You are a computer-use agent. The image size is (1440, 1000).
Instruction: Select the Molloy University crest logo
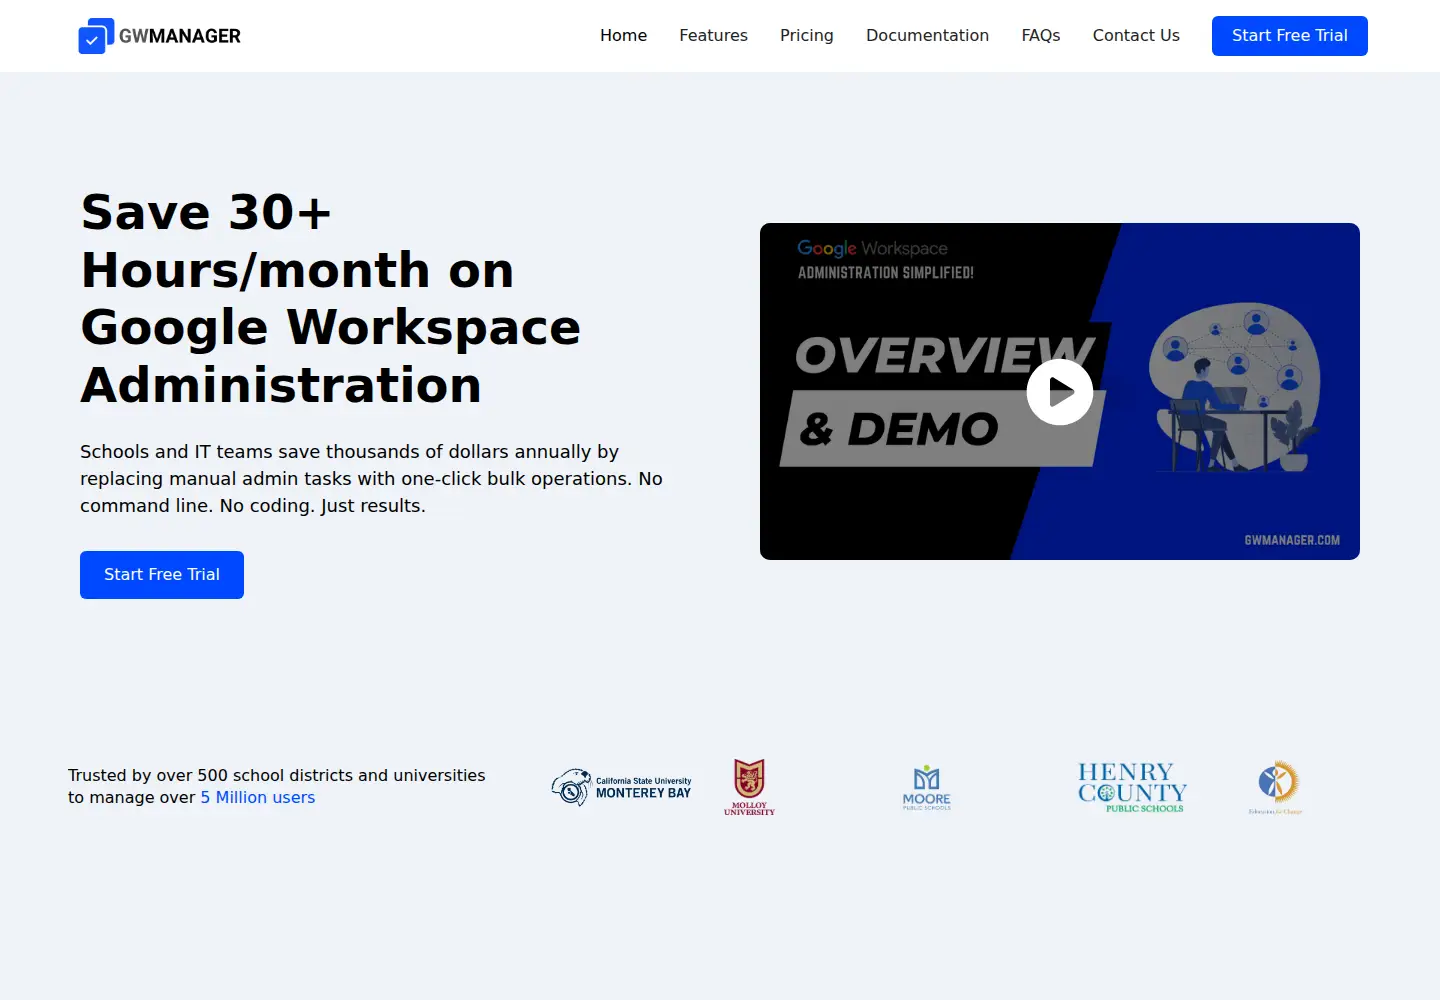749,787
